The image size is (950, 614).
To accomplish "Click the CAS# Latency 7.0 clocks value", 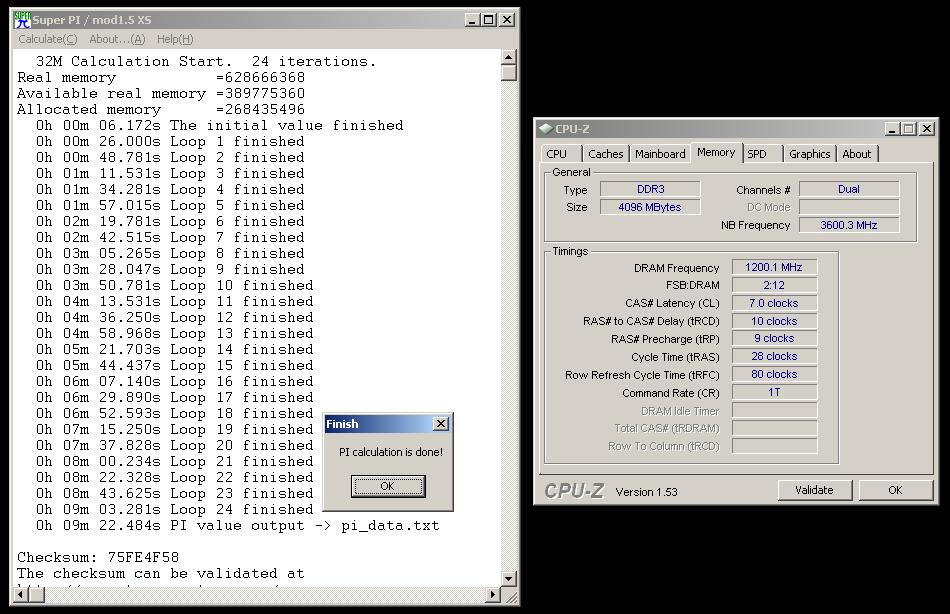I will click(x=774, y=303).
